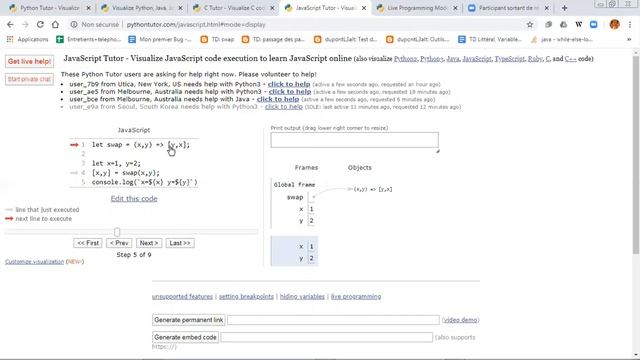Screen dimensions: 640x360
Task: Reload the current page
Action: (x=40, y=24)
